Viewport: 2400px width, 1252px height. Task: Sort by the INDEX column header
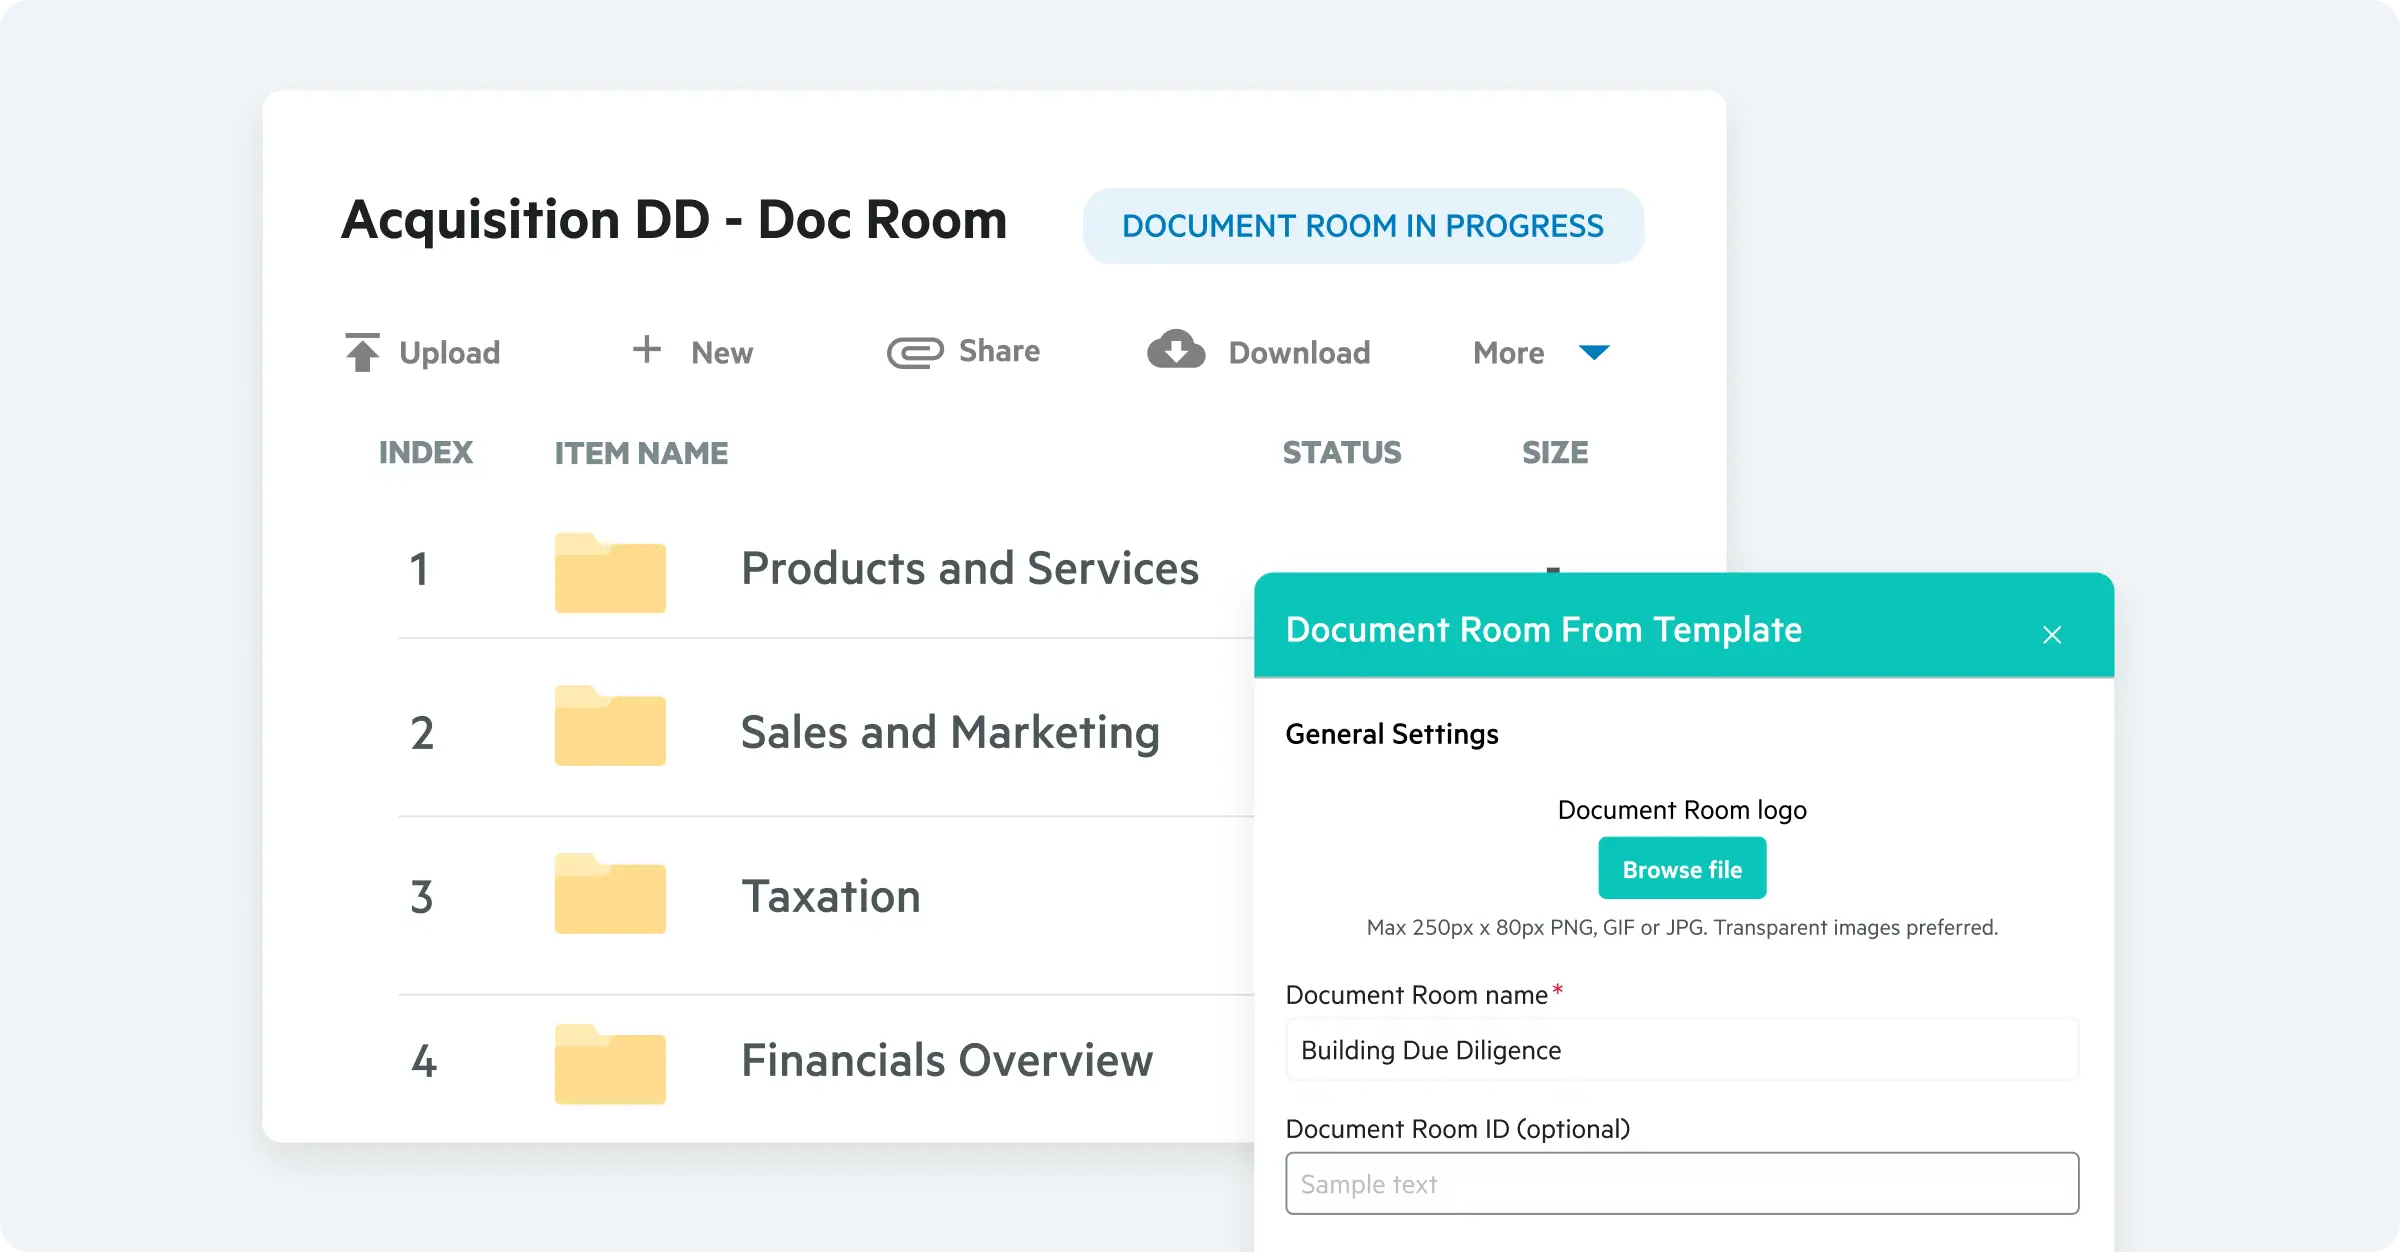coord(426,453)
